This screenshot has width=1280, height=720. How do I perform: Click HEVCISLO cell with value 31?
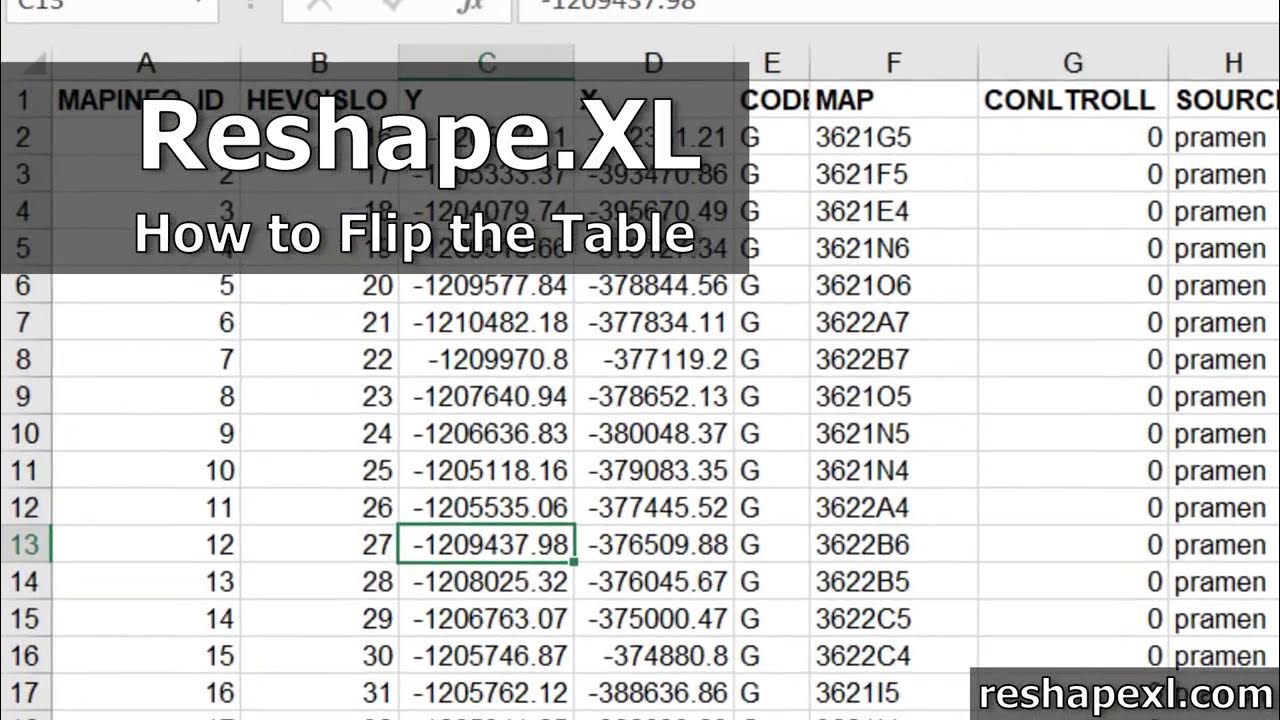pyautogui.click(x=320, y=693)
